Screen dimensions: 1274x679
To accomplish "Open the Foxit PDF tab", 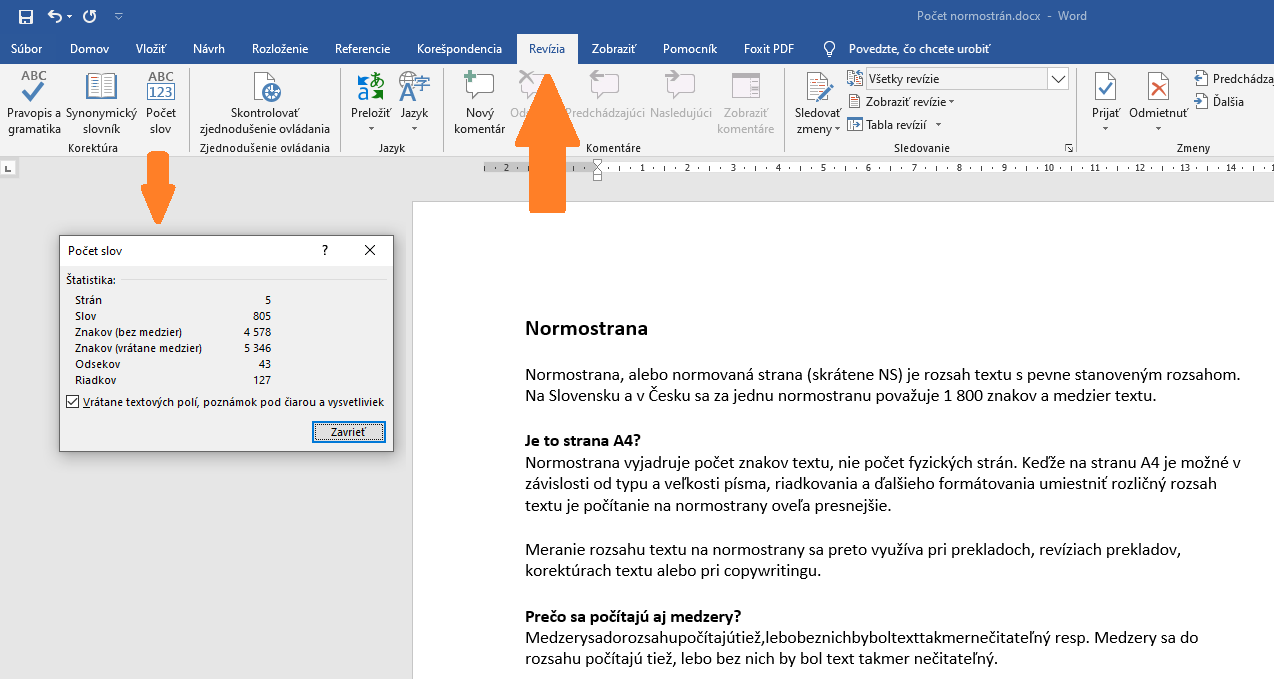I will coord(769,49).
